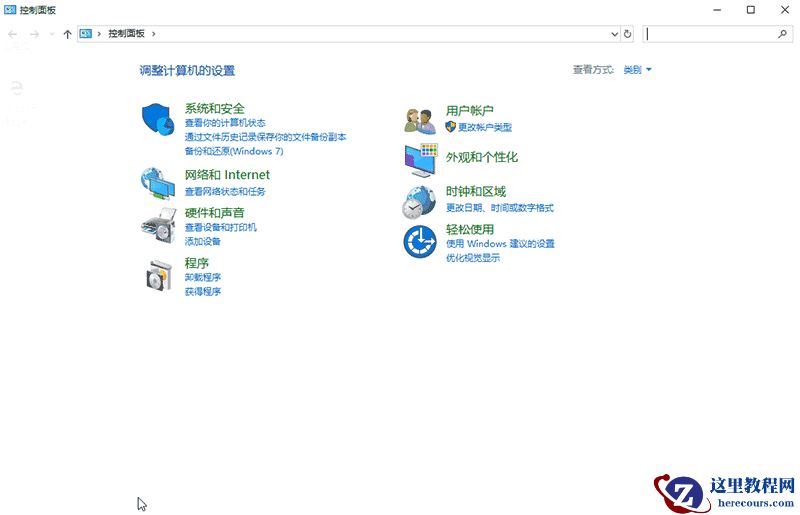This screenshot has width=800, height=515.
Task: Open 用户帐户 category heading
Action: 469,111
